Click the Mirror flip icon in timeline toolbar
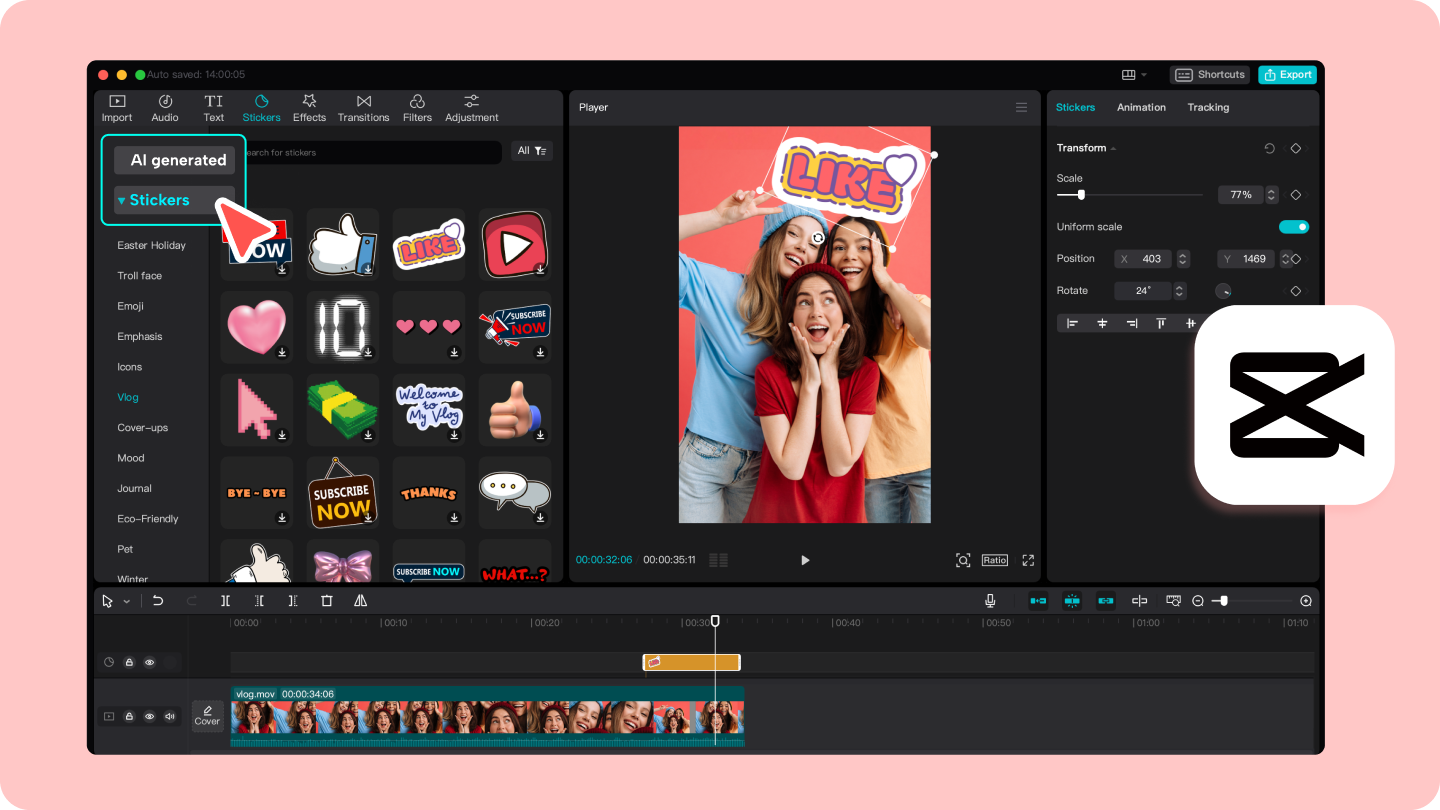 [360, 601]
